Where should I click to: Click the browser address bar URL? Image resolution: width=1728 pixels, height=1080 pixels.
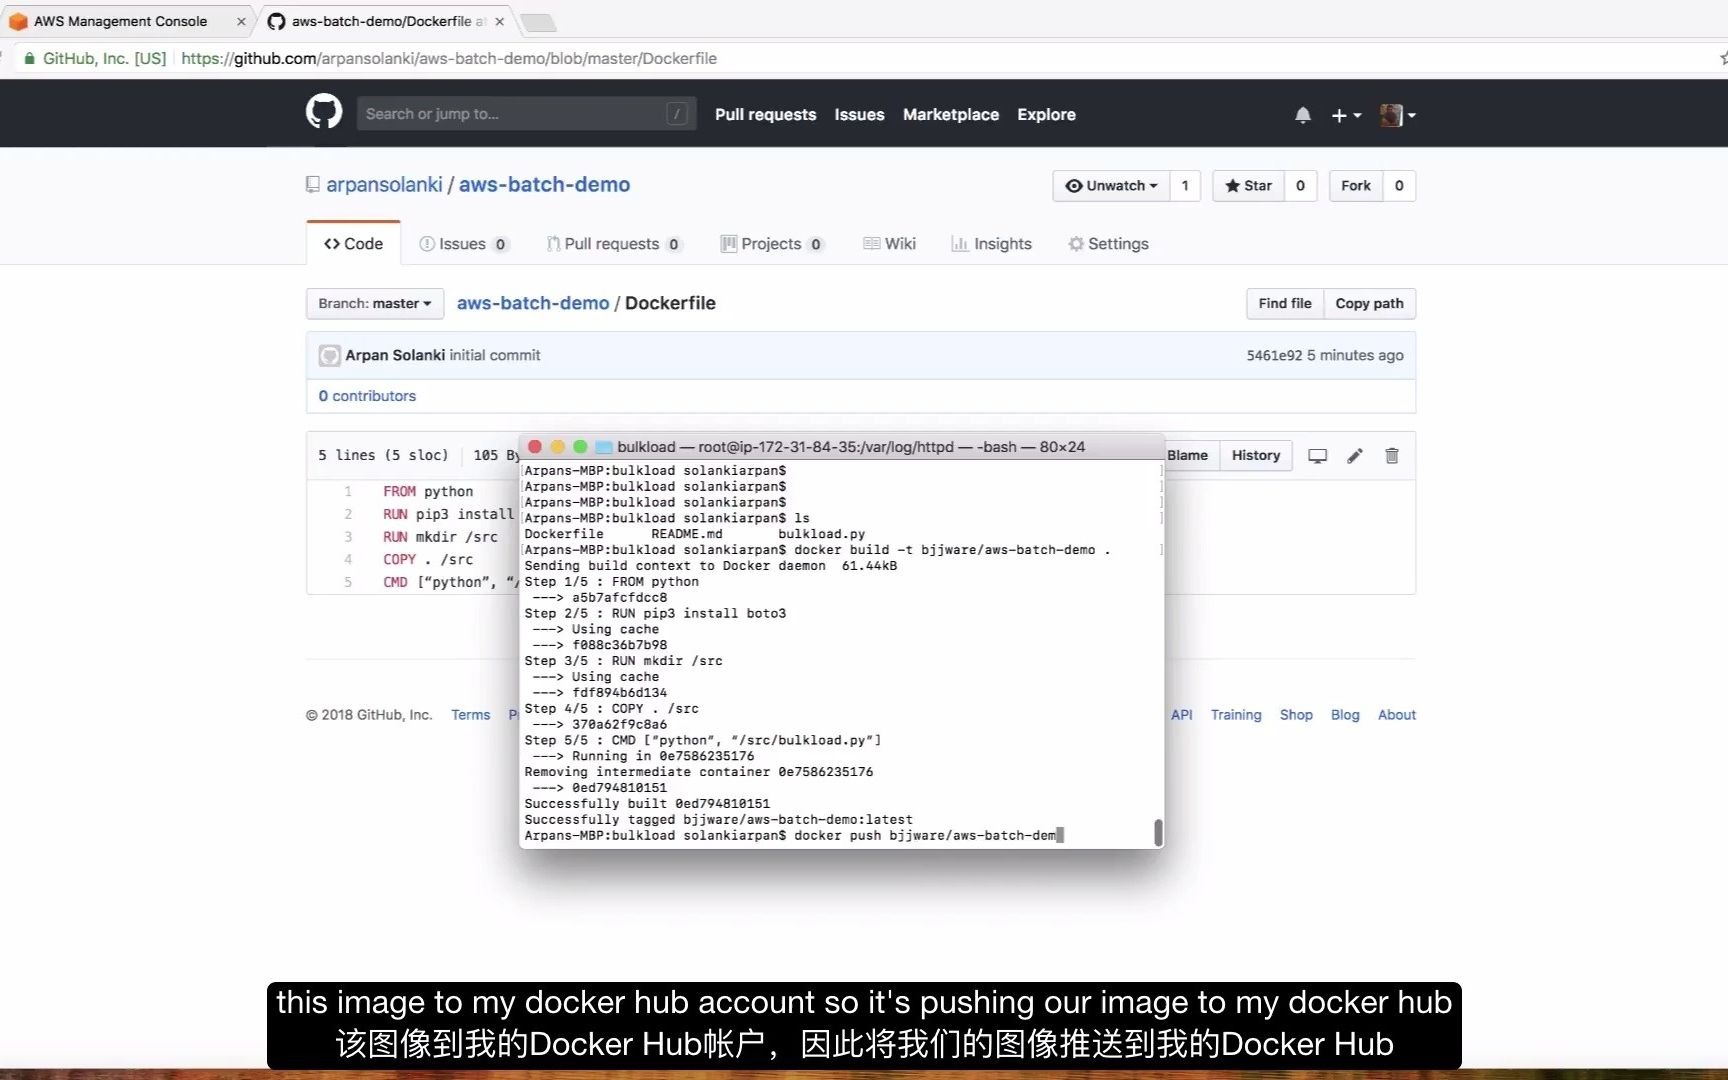(x=449, y=58)
